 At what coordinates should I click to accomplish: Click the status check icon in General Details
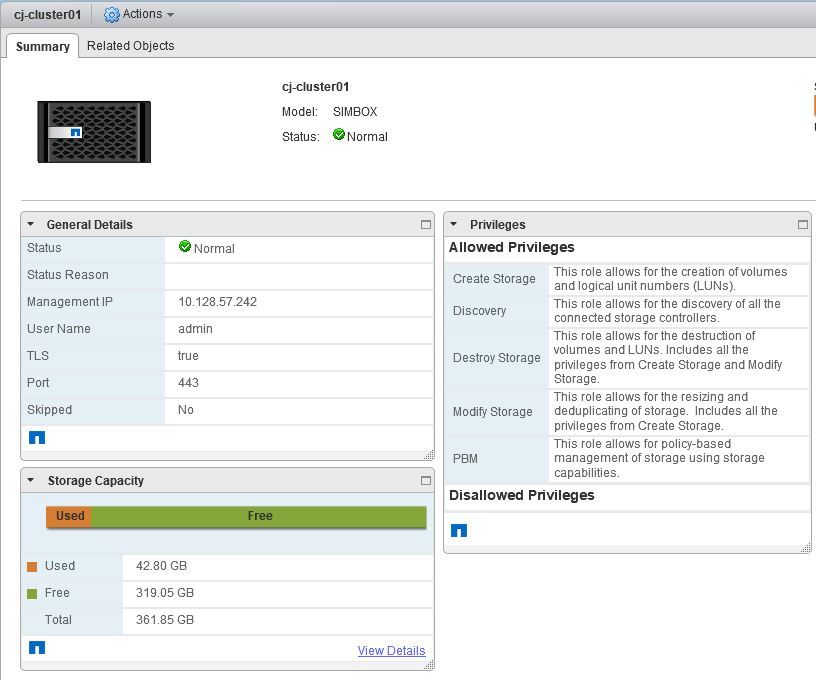pyautogui.click(x=184, y=247)
